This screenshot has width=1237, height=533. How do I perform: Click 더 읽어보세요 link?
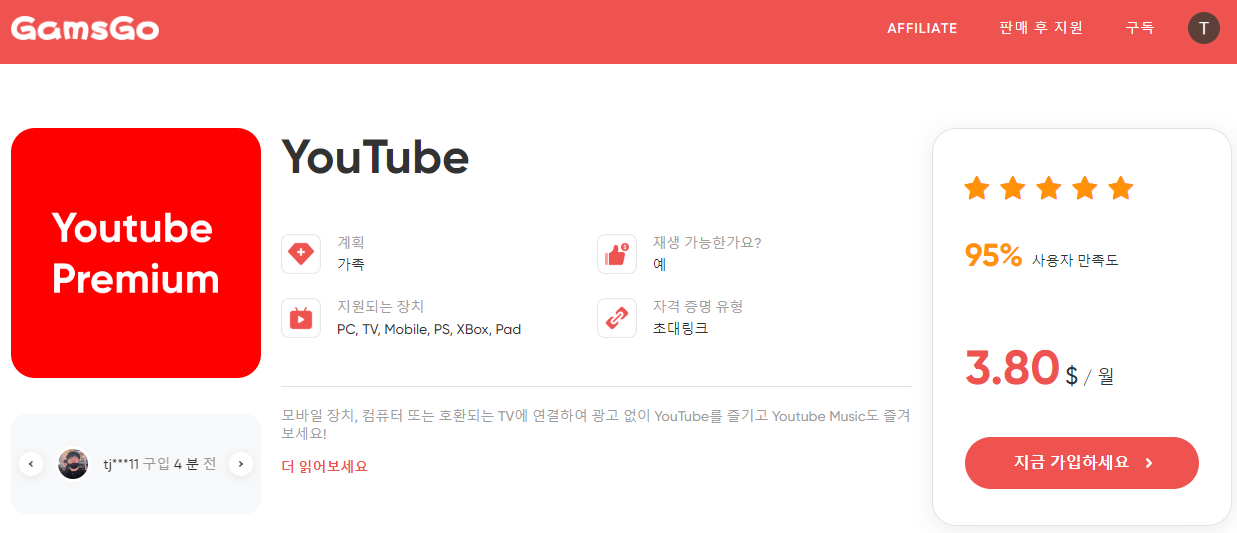(x=325, y=466)
